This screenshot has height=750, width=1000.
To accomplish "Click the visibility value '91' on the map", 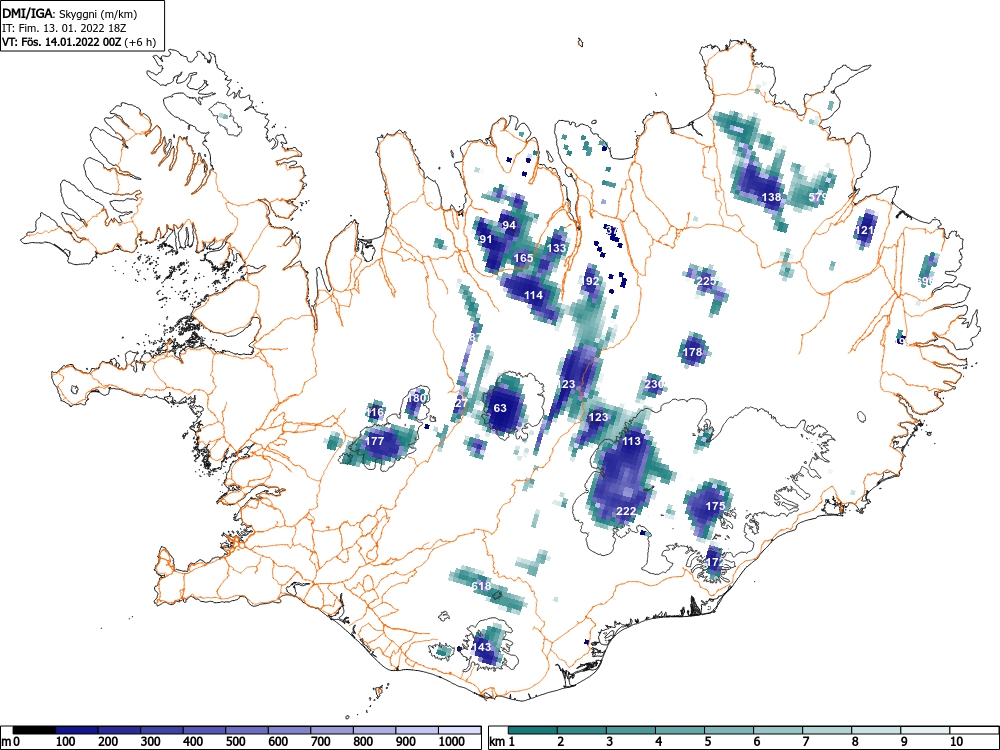I will point(486,240).
